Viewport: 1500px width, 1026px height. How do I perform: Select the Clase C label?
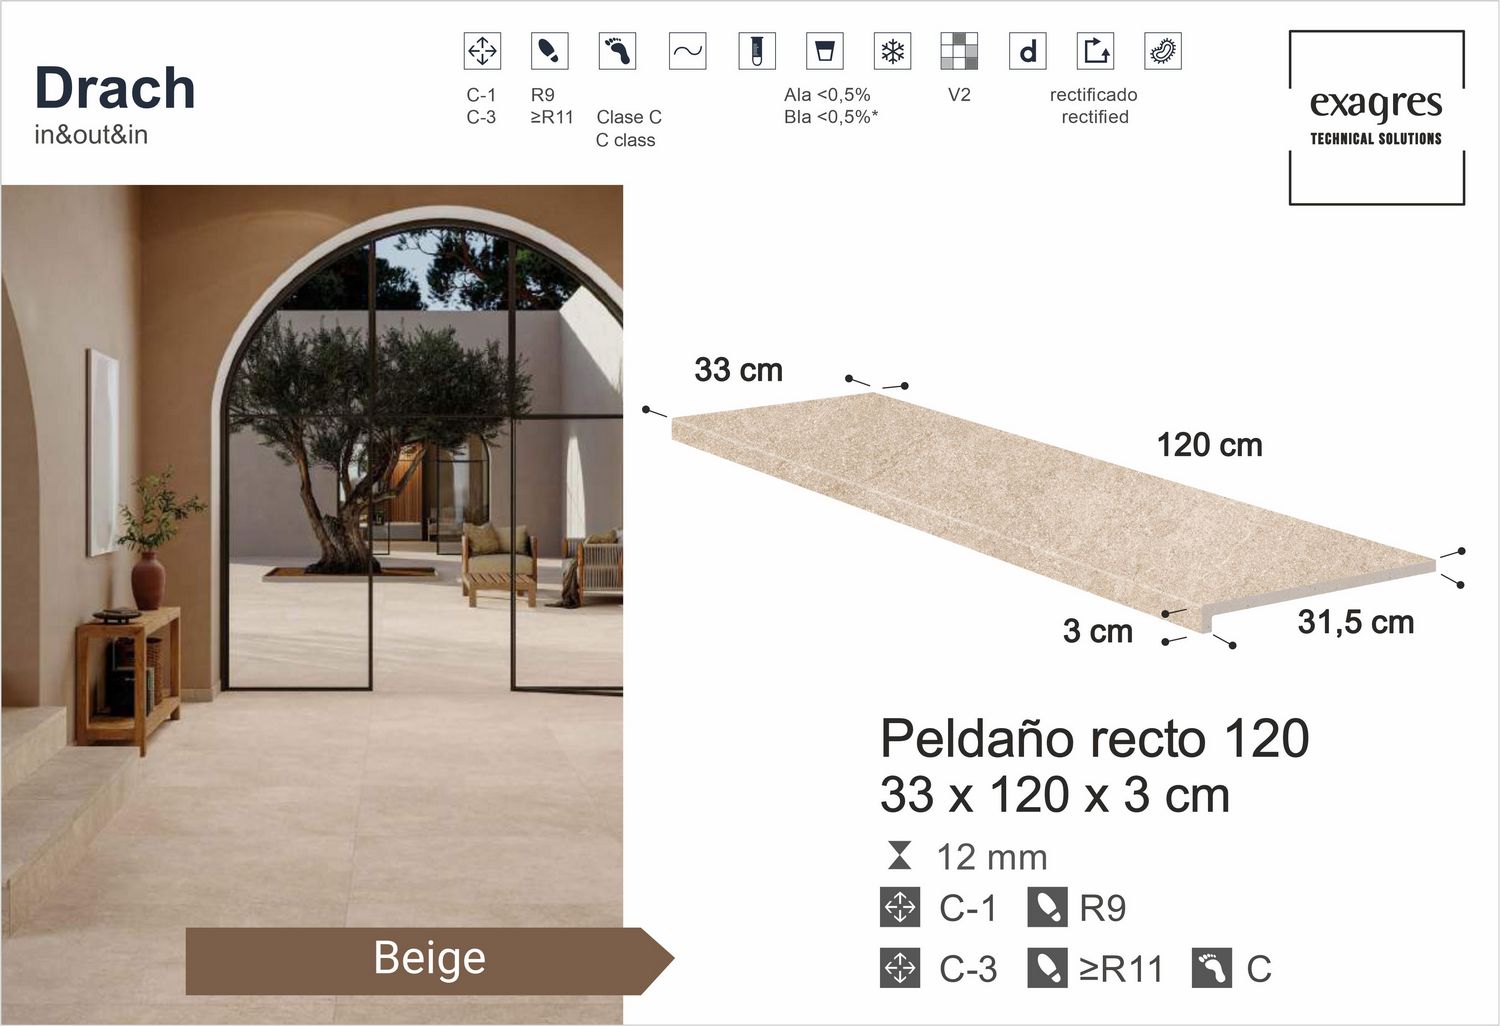629,117
